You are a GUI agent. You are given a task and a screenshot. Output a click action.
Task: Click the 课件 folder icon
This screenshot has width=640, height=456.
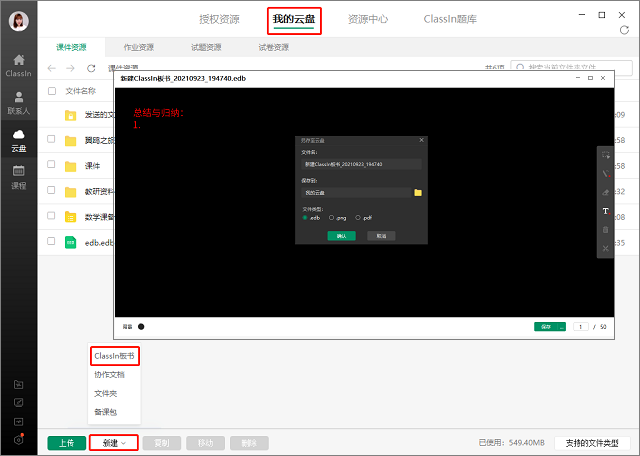tap(71, 166)
